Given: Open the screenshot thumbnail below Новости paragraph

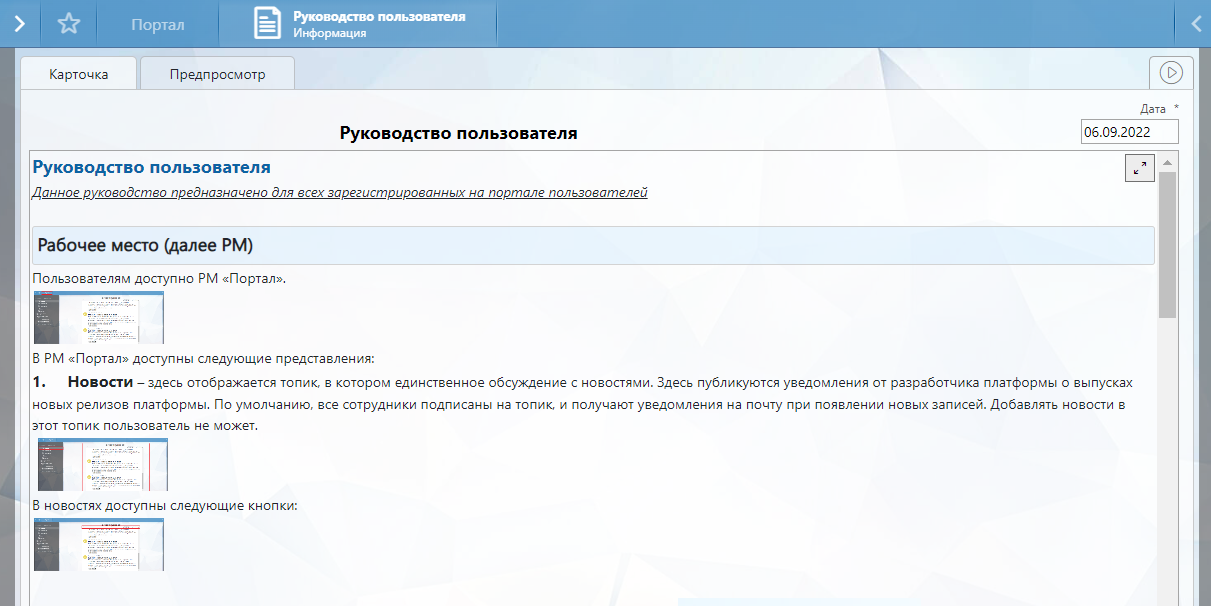Looking at the screenshot, I should pyautogui.click(x=102, y=465).
